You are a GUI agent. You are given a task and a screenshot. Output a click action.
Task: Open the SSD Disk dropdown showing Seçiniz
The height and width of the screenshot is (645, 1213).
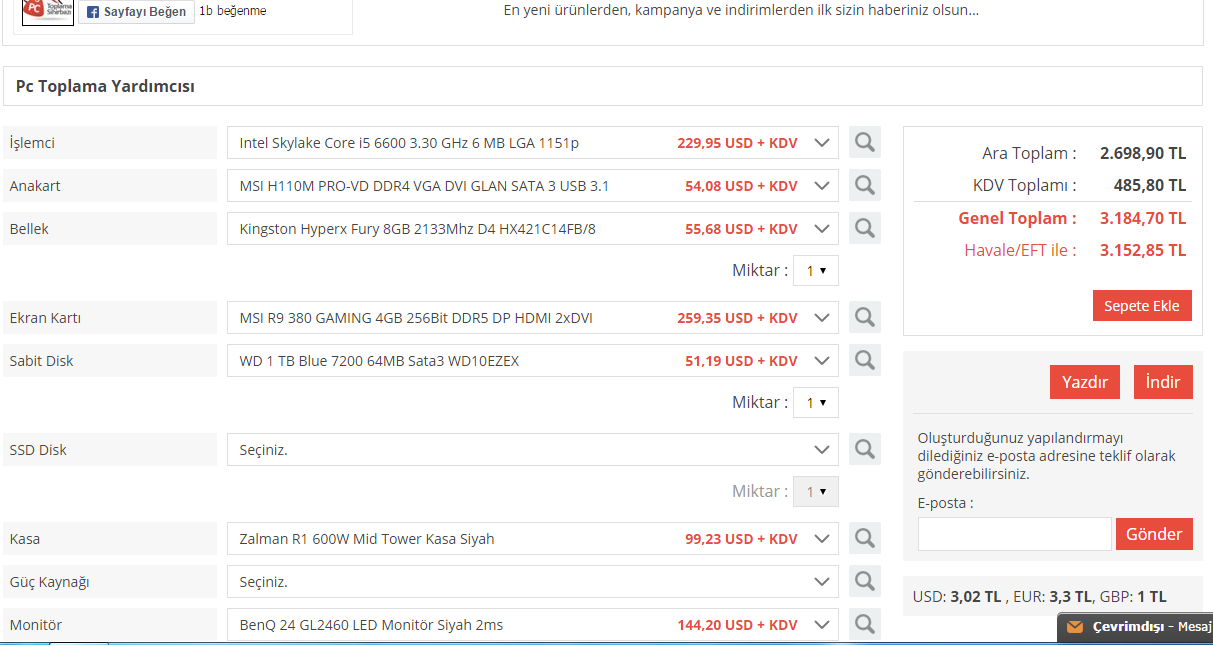point(533,450)
